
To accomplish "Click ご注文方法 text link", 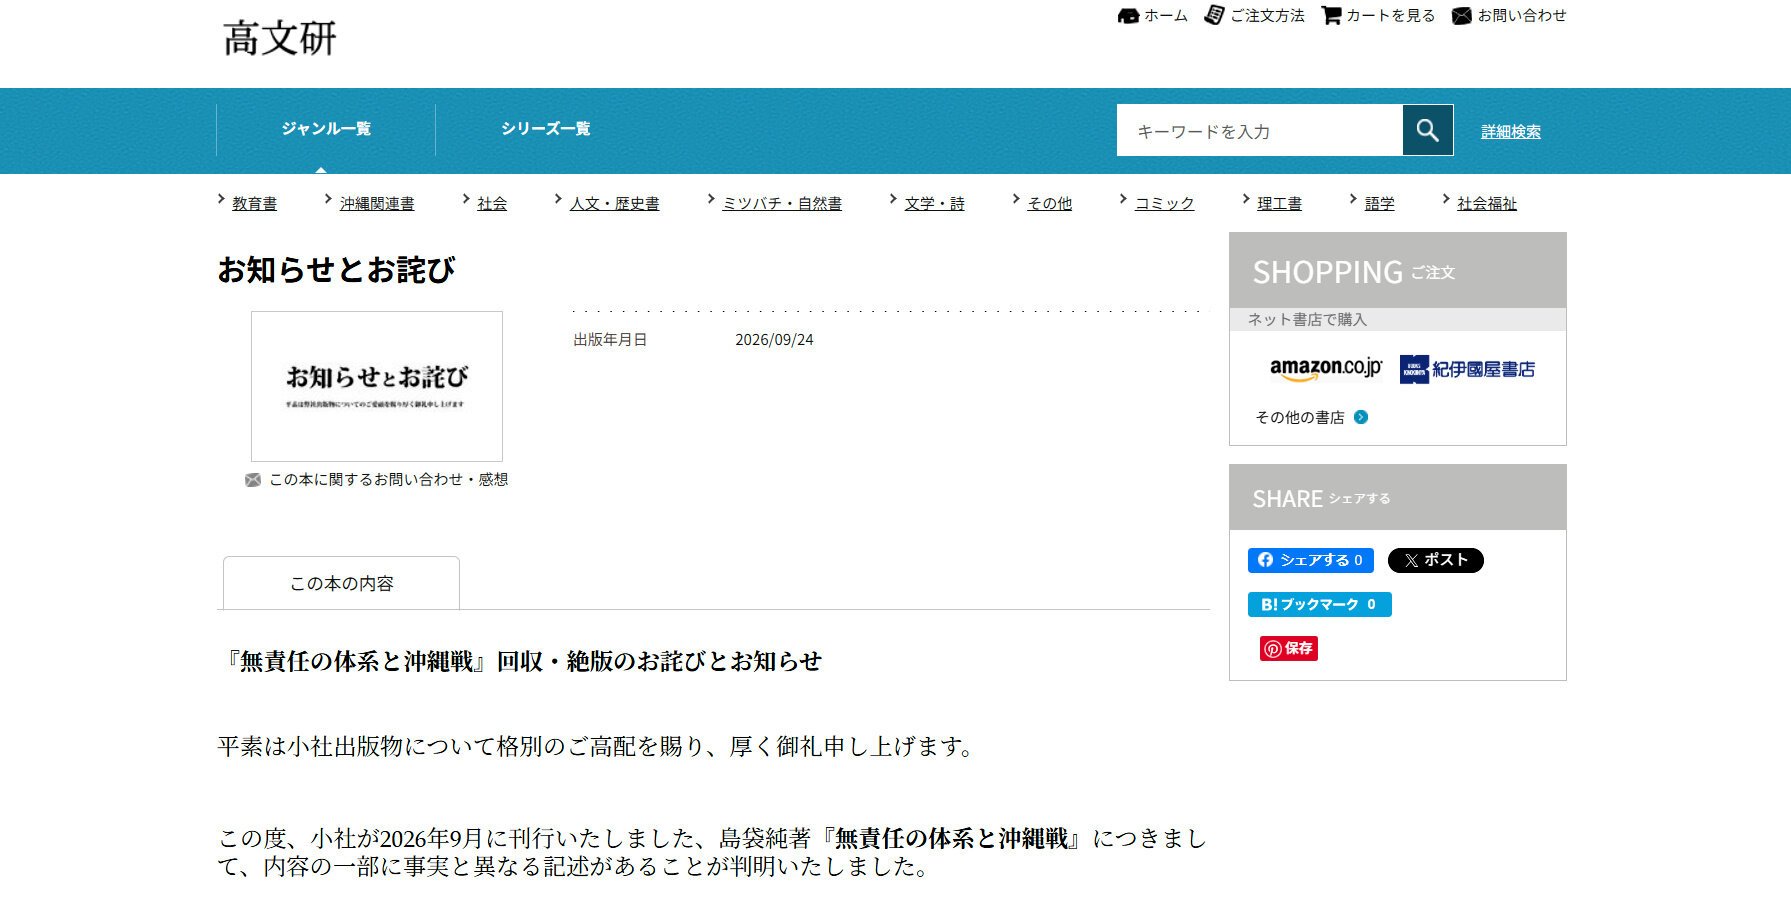I will [x=1267, y=16].
